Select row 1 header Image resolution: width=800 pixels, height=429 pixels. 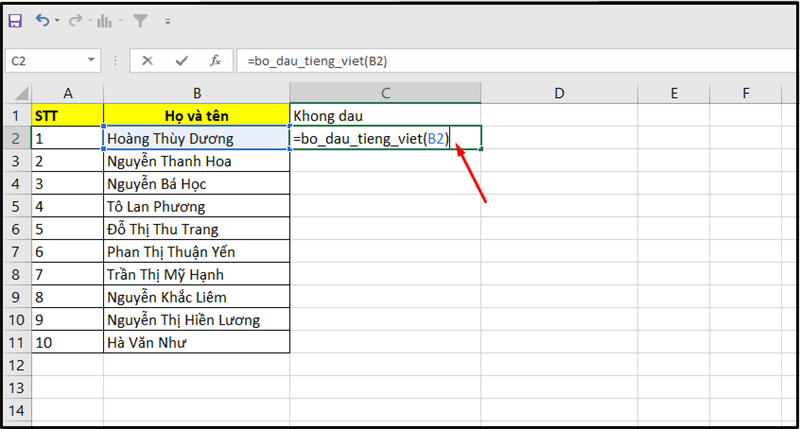pyautogui.click(x=16, y=116)
